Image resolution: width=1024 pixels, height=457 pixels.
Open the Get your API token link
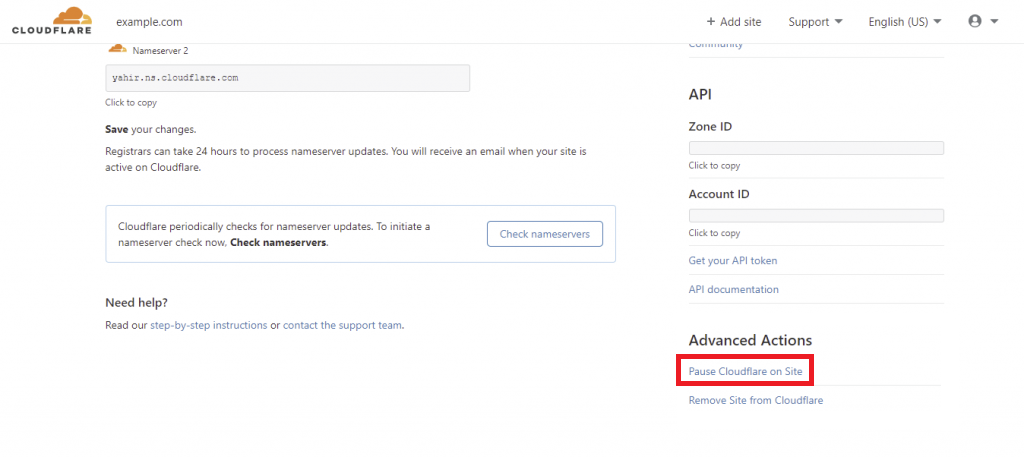click(732, 261)
